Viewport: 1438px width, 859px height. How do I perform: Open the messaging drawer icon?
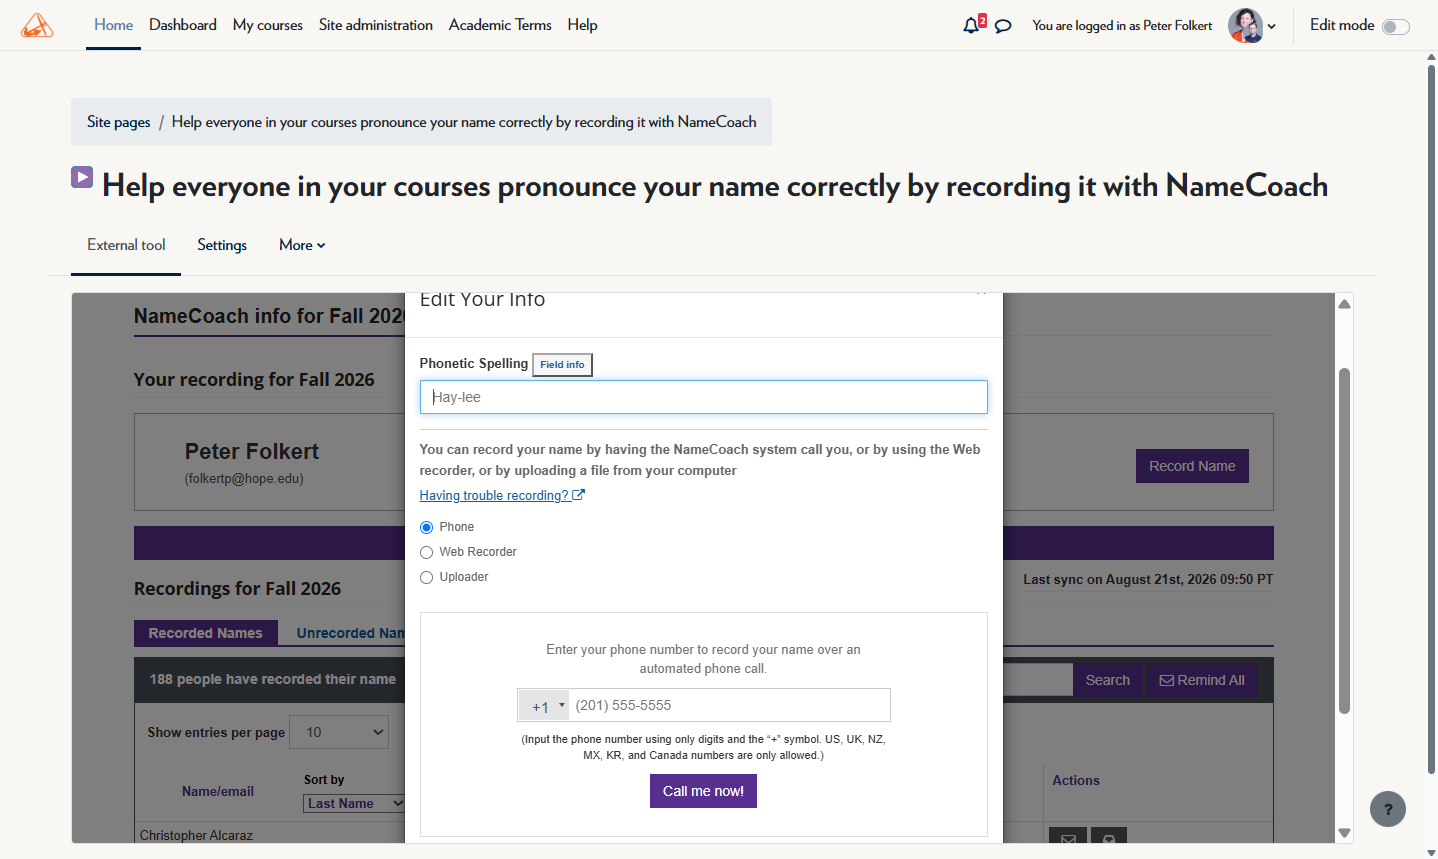tap(1003, 26)
